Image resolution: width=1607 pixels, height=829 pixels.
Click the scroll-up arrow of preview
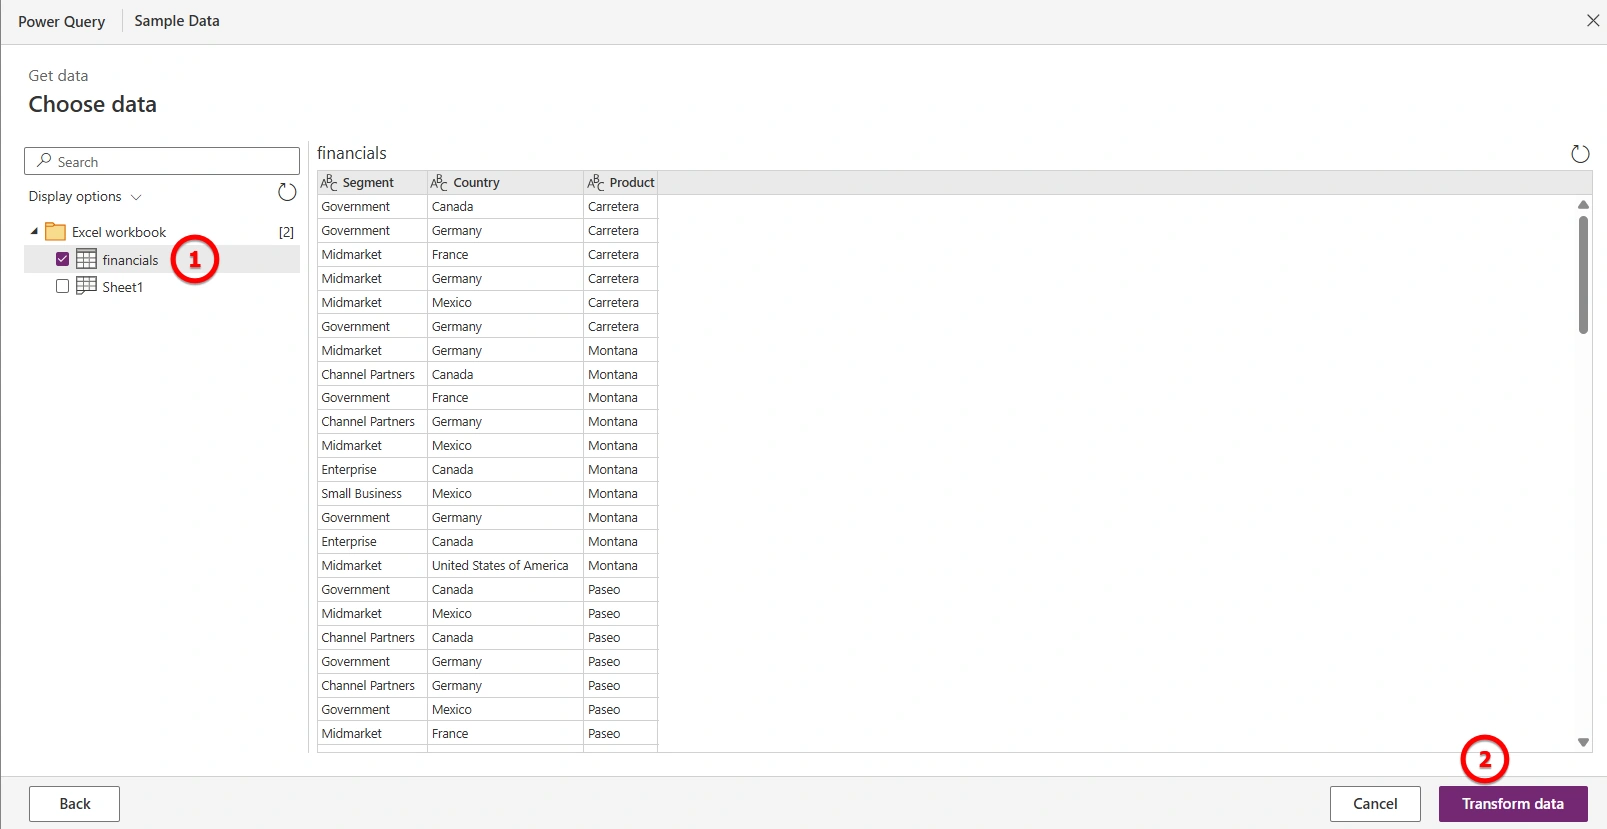1583,204
